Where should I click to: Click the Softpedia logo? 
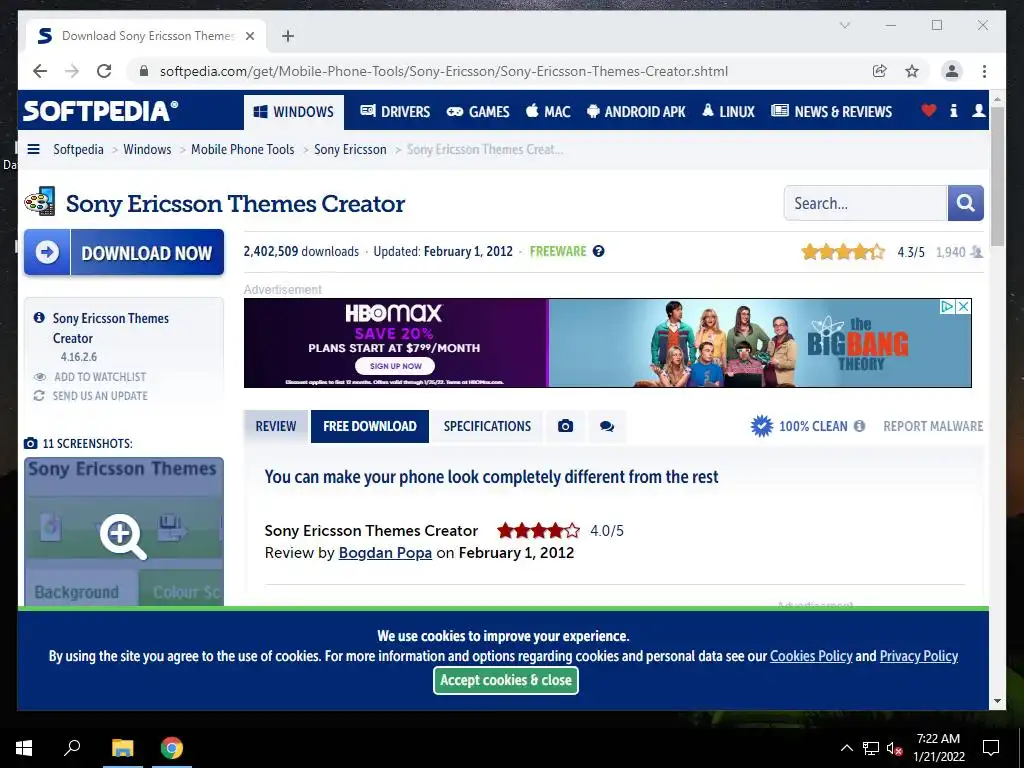click(101, 111)
